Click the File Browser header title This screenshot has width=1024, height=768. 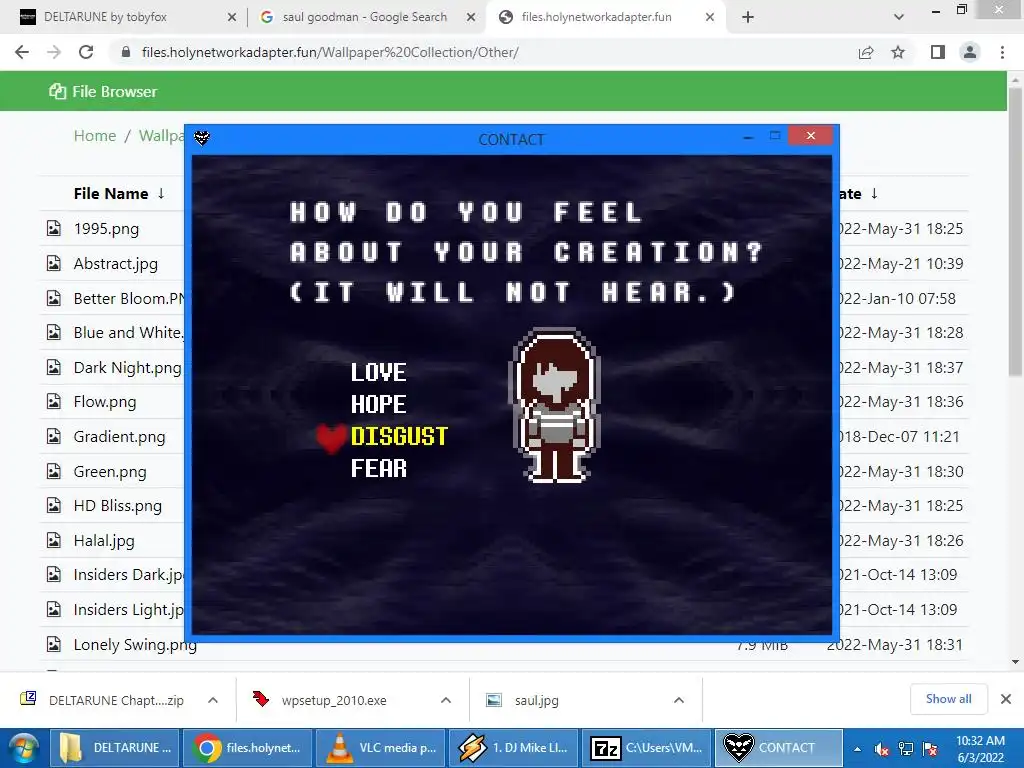(115, 91)
